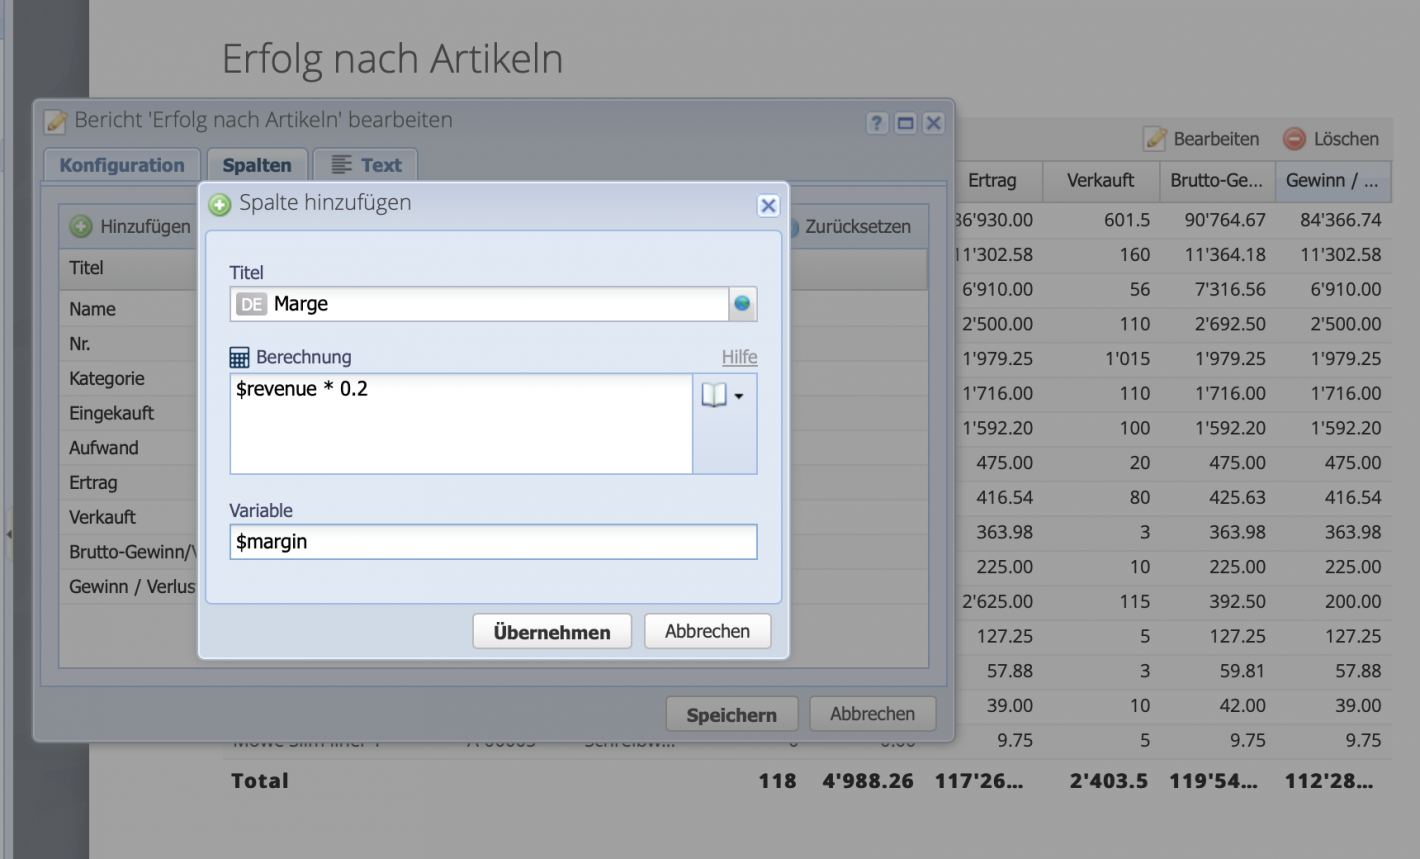This screenshot has width=1420, height=859.
Task: Click inside the Variable input field
Action: [x=493, y=542]
